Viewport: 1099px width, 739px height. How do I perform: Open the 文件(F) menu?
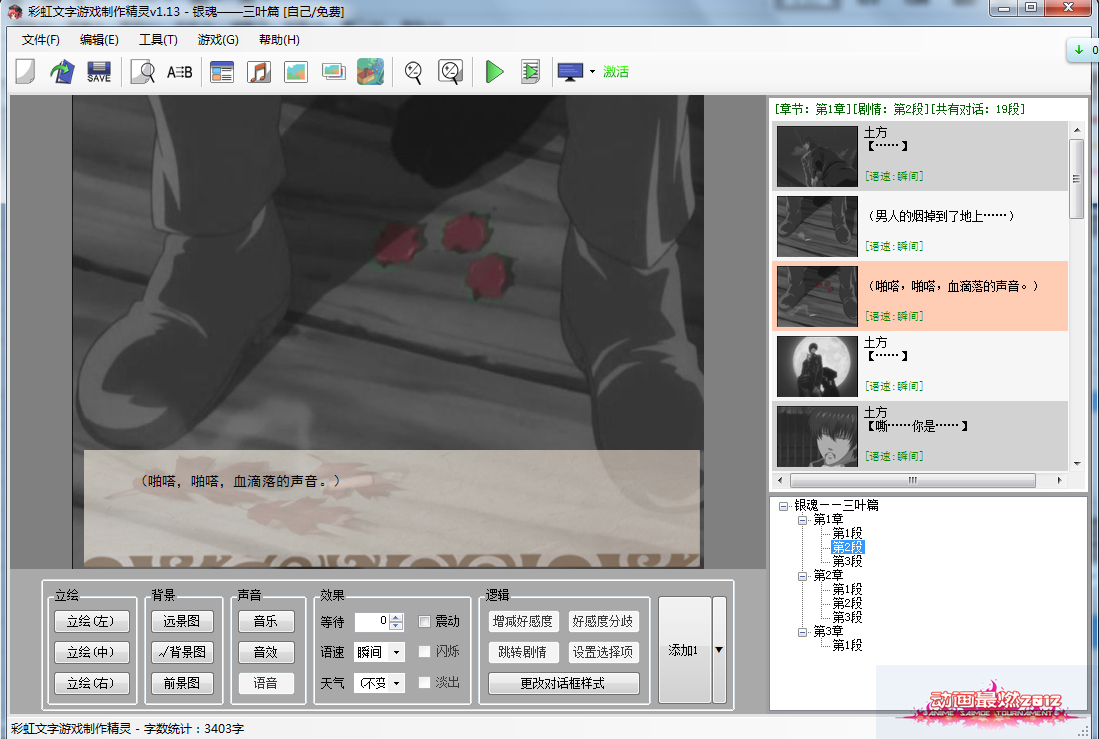[x=41, y=40]
